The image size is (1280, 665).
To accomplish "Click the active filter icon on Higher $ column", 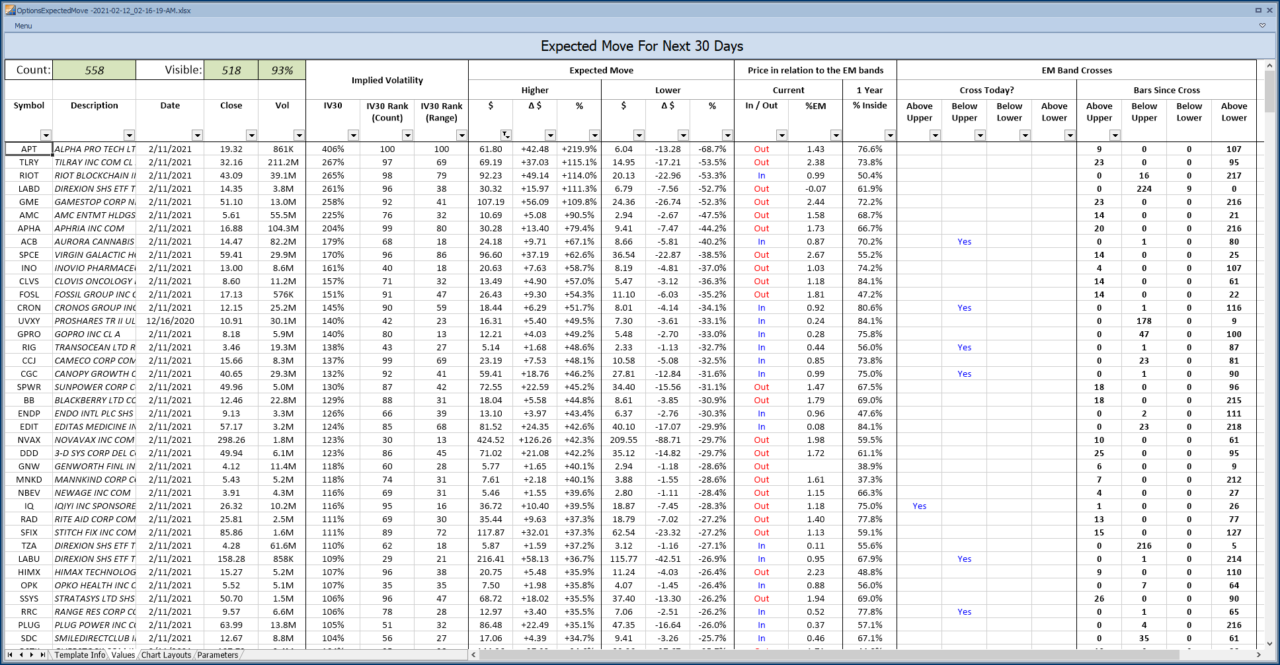I will 505,134.
